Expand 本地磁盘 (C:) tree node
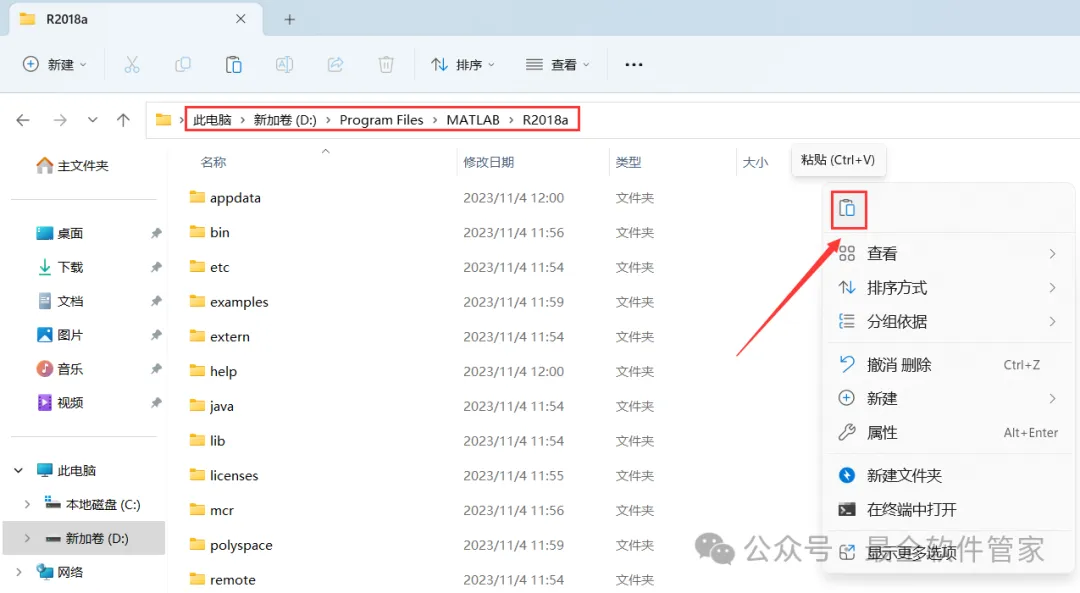The image size is (1080, 593). (27, 504)
